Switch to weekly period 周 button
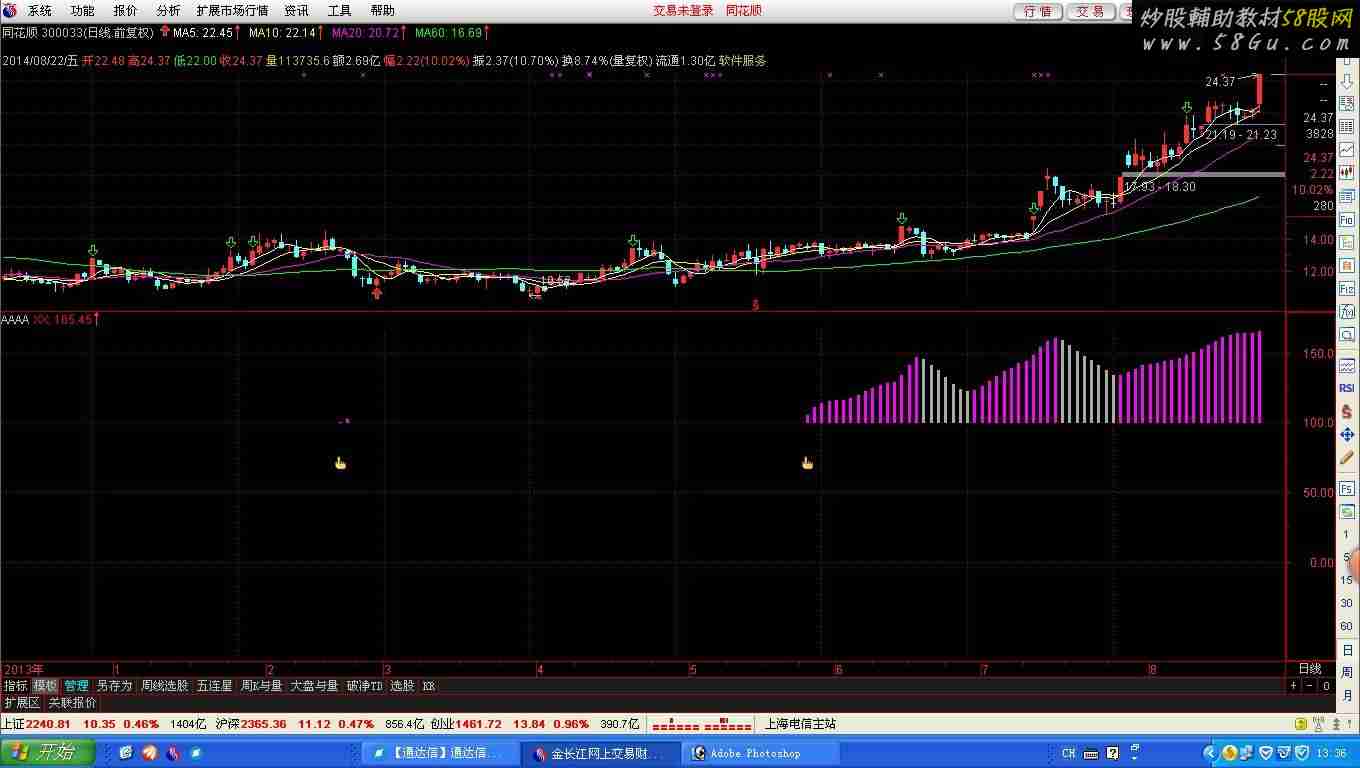 (1347, 673)
